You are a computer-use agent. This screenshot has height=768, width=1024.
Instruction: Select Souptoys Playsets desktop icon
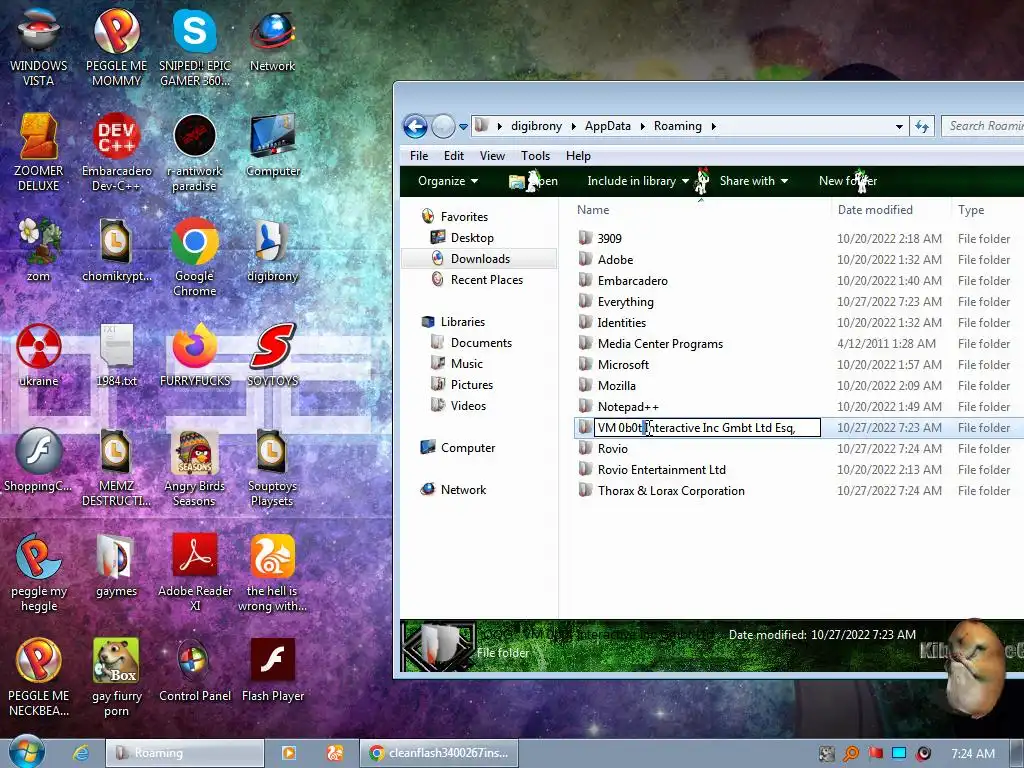click(x=272, y=466)
